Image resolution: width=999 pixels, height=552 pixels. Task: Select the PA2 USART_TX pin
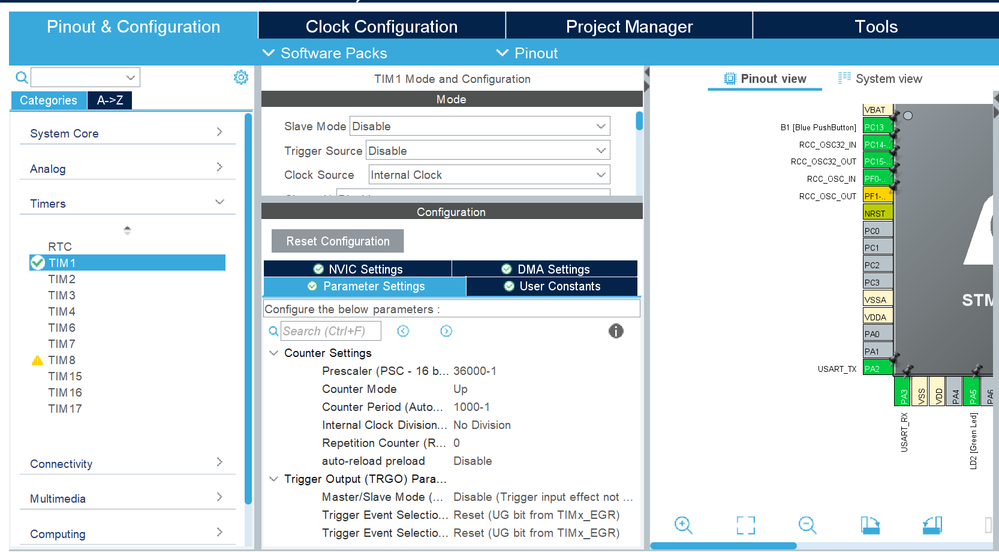[x=877, y=368]
